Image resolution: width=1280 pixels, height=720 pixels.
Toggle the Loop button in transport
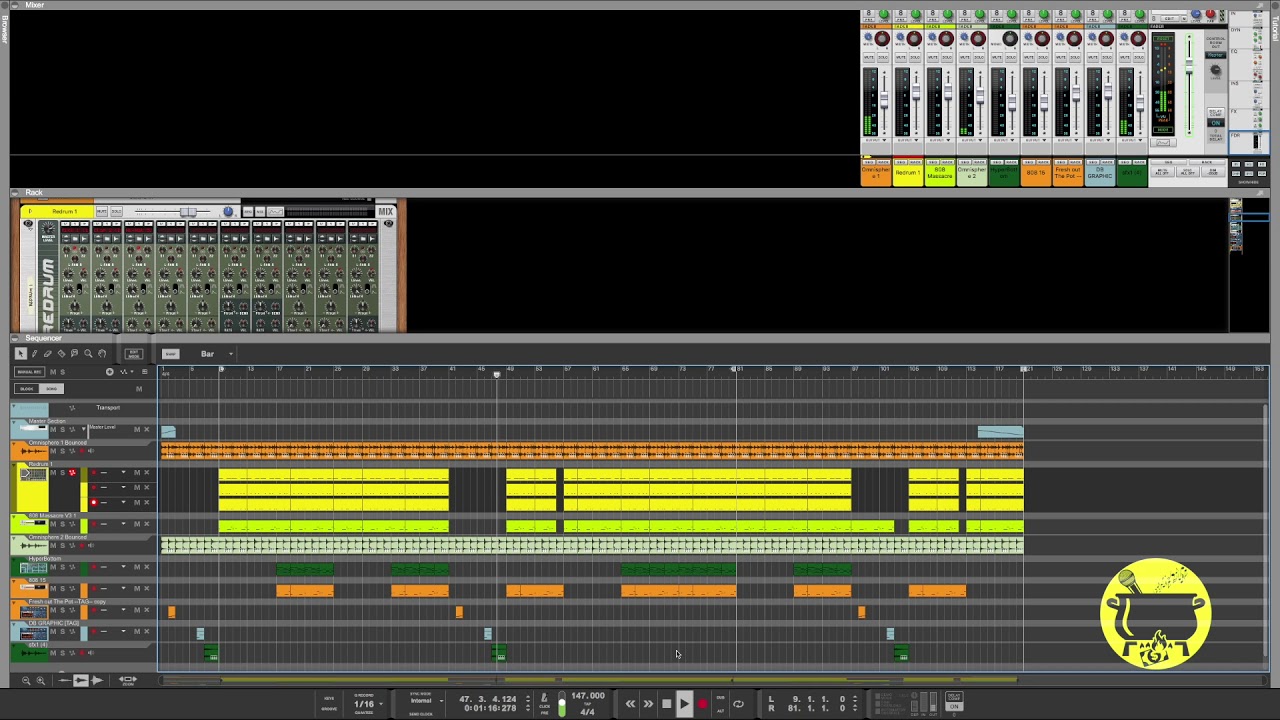(x=738, y=704)
